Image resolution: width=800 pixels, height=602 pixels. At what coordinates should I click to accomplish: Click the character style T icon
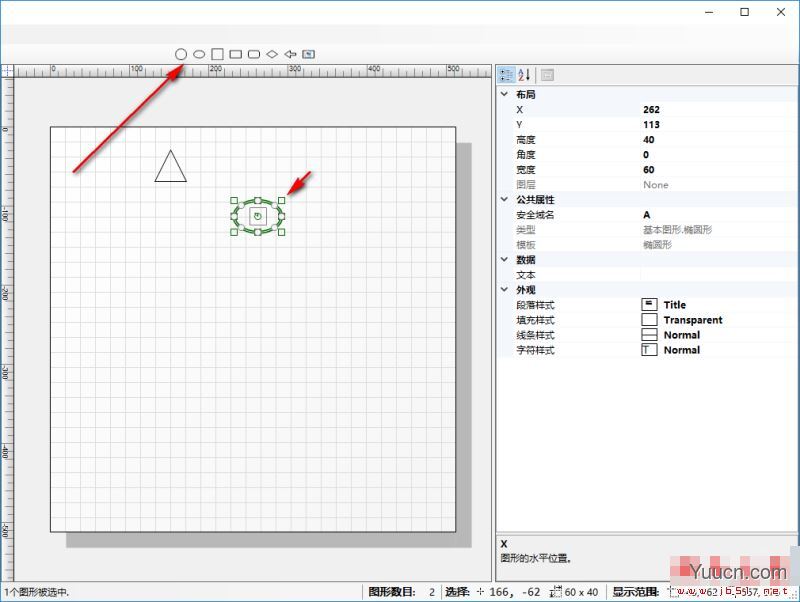(649, 349)
